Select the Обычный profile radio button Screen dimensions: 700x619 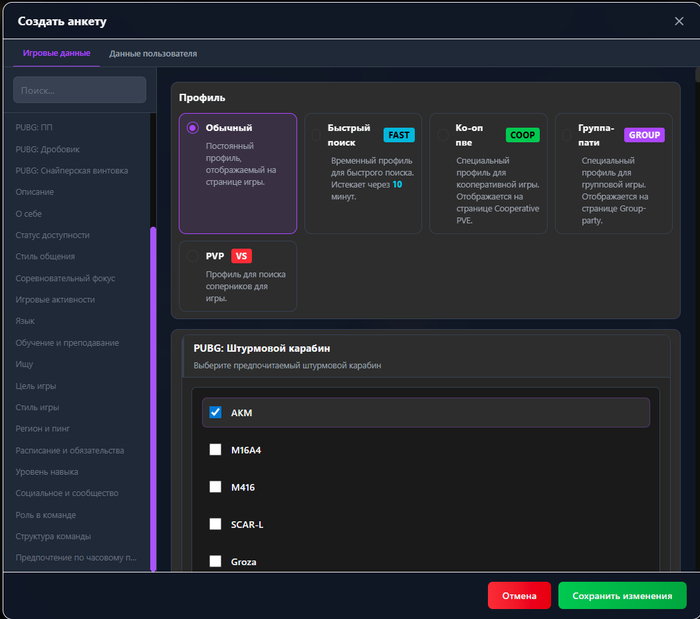tap(193, 128)
